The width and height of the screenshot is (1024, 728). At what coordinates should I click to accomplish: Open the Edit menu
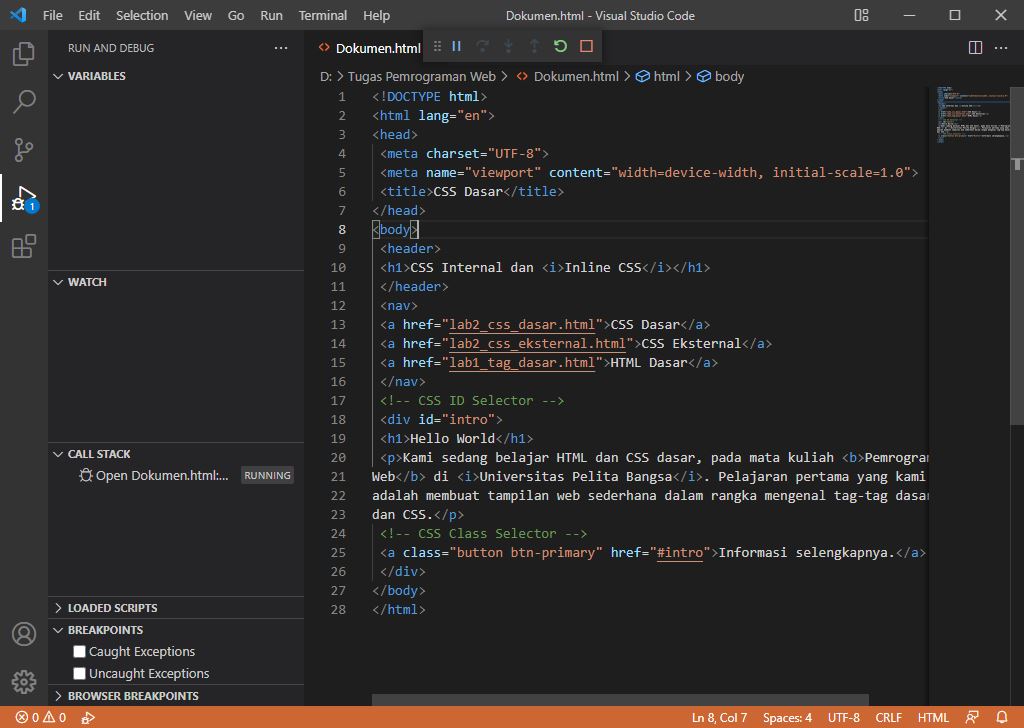tap(89, 15)
